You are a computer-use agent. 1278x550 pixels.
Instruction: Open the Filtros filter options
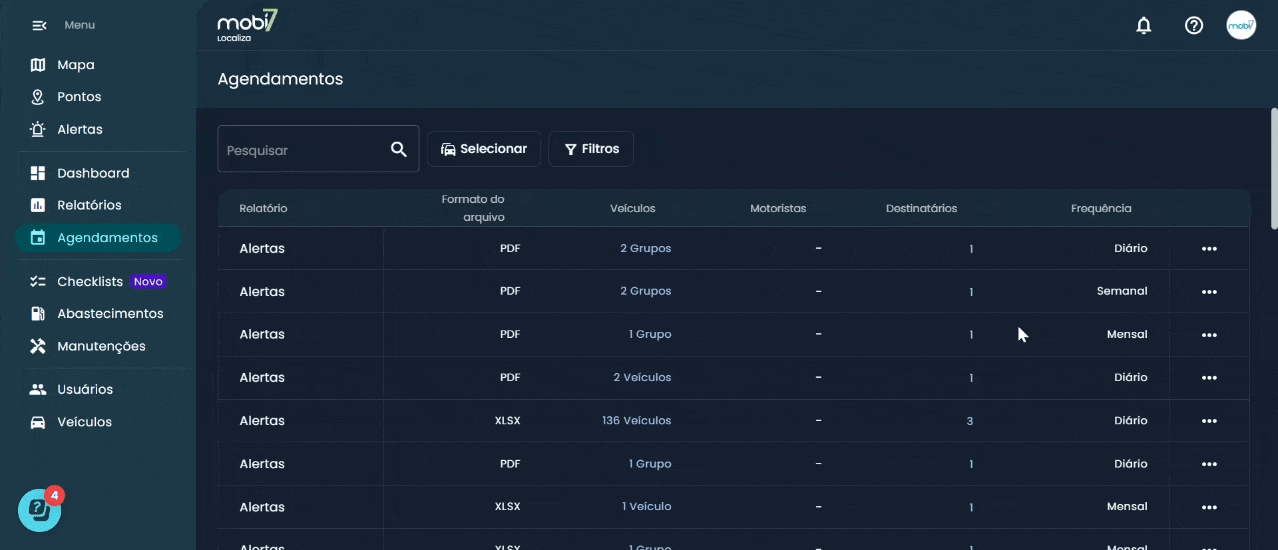tap(591, 149)
